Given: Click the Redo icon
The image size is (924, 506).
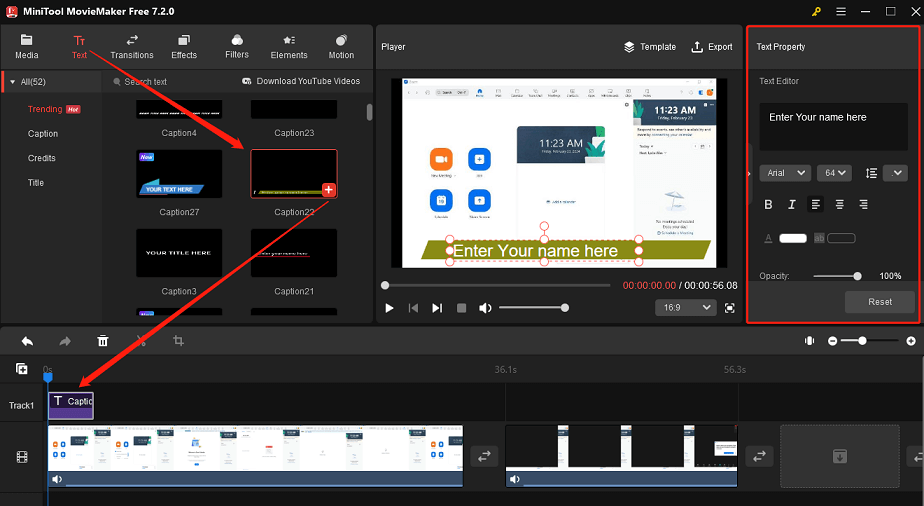Looking at the screenshot, I should pyautogui.click(x=65, y=341).
